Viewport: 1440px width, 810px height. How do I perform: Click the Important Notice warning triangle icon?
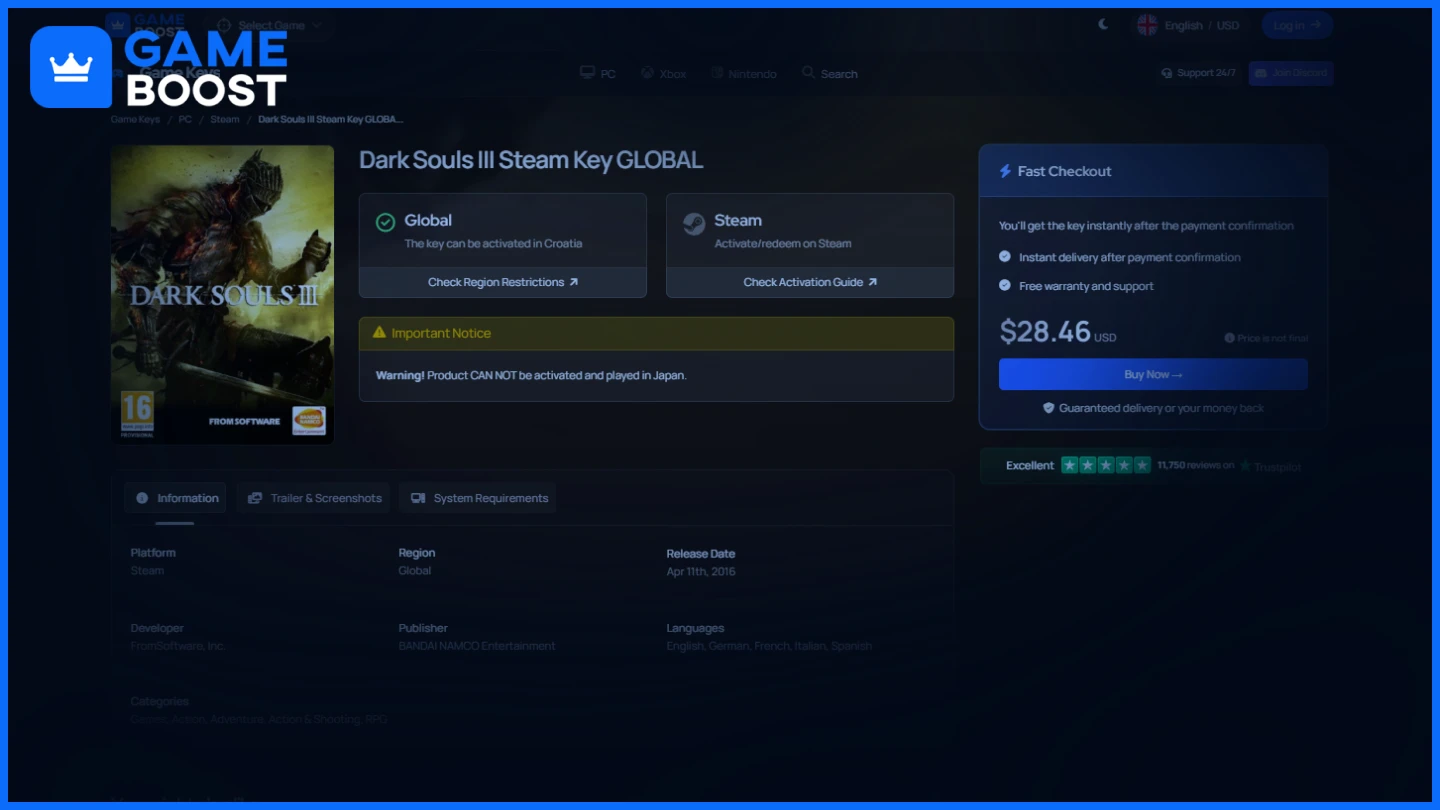(379, 333)
